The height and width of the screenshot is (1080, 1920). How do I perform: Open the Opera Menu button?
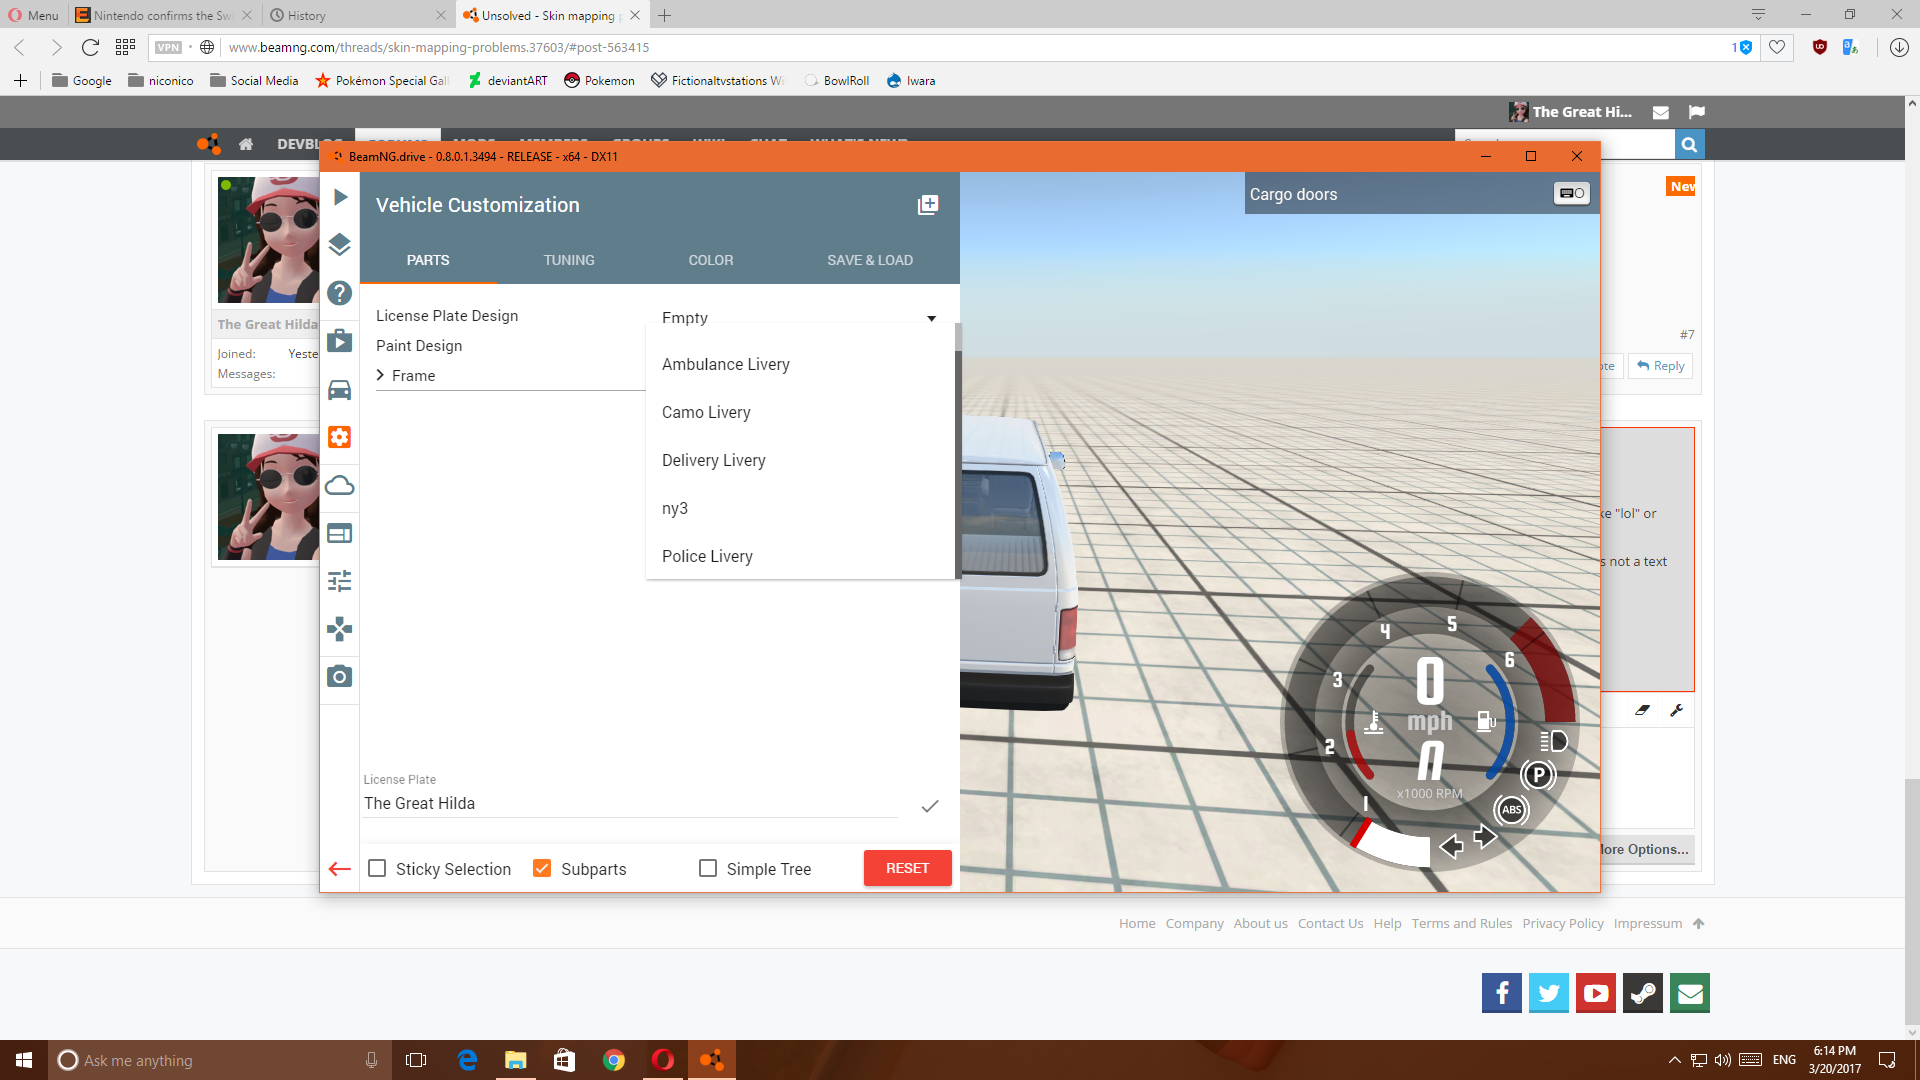[x=34, y=15]
